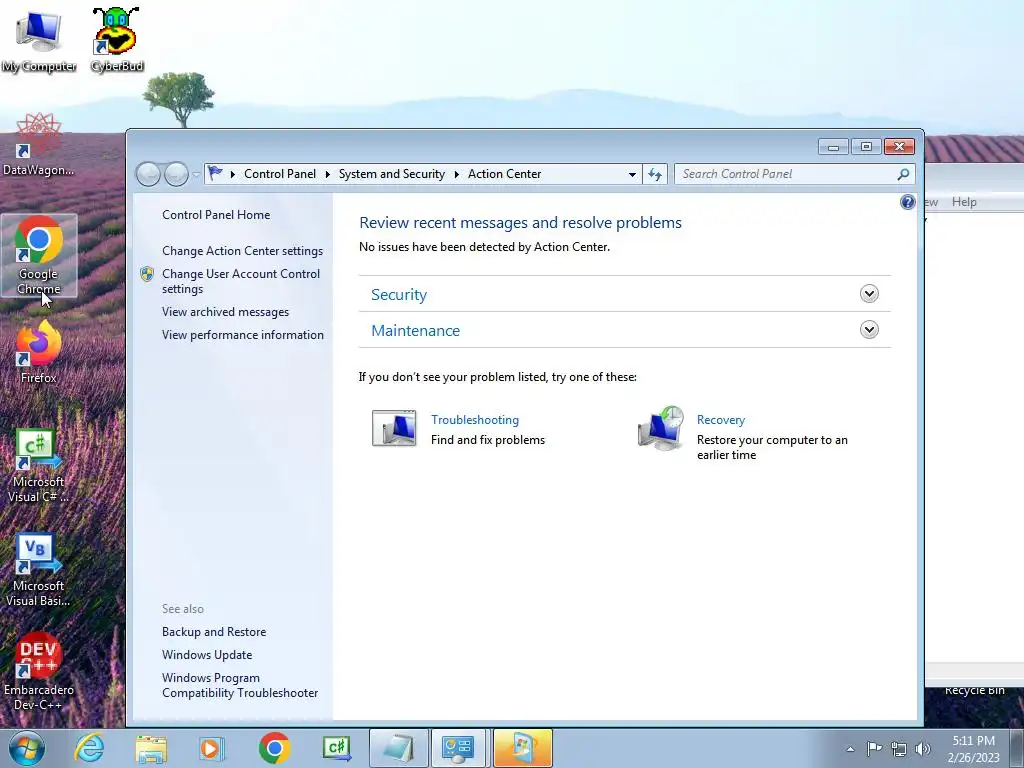Open View performance information
The height and width of the screenshot is (768, 1024).
243,335
